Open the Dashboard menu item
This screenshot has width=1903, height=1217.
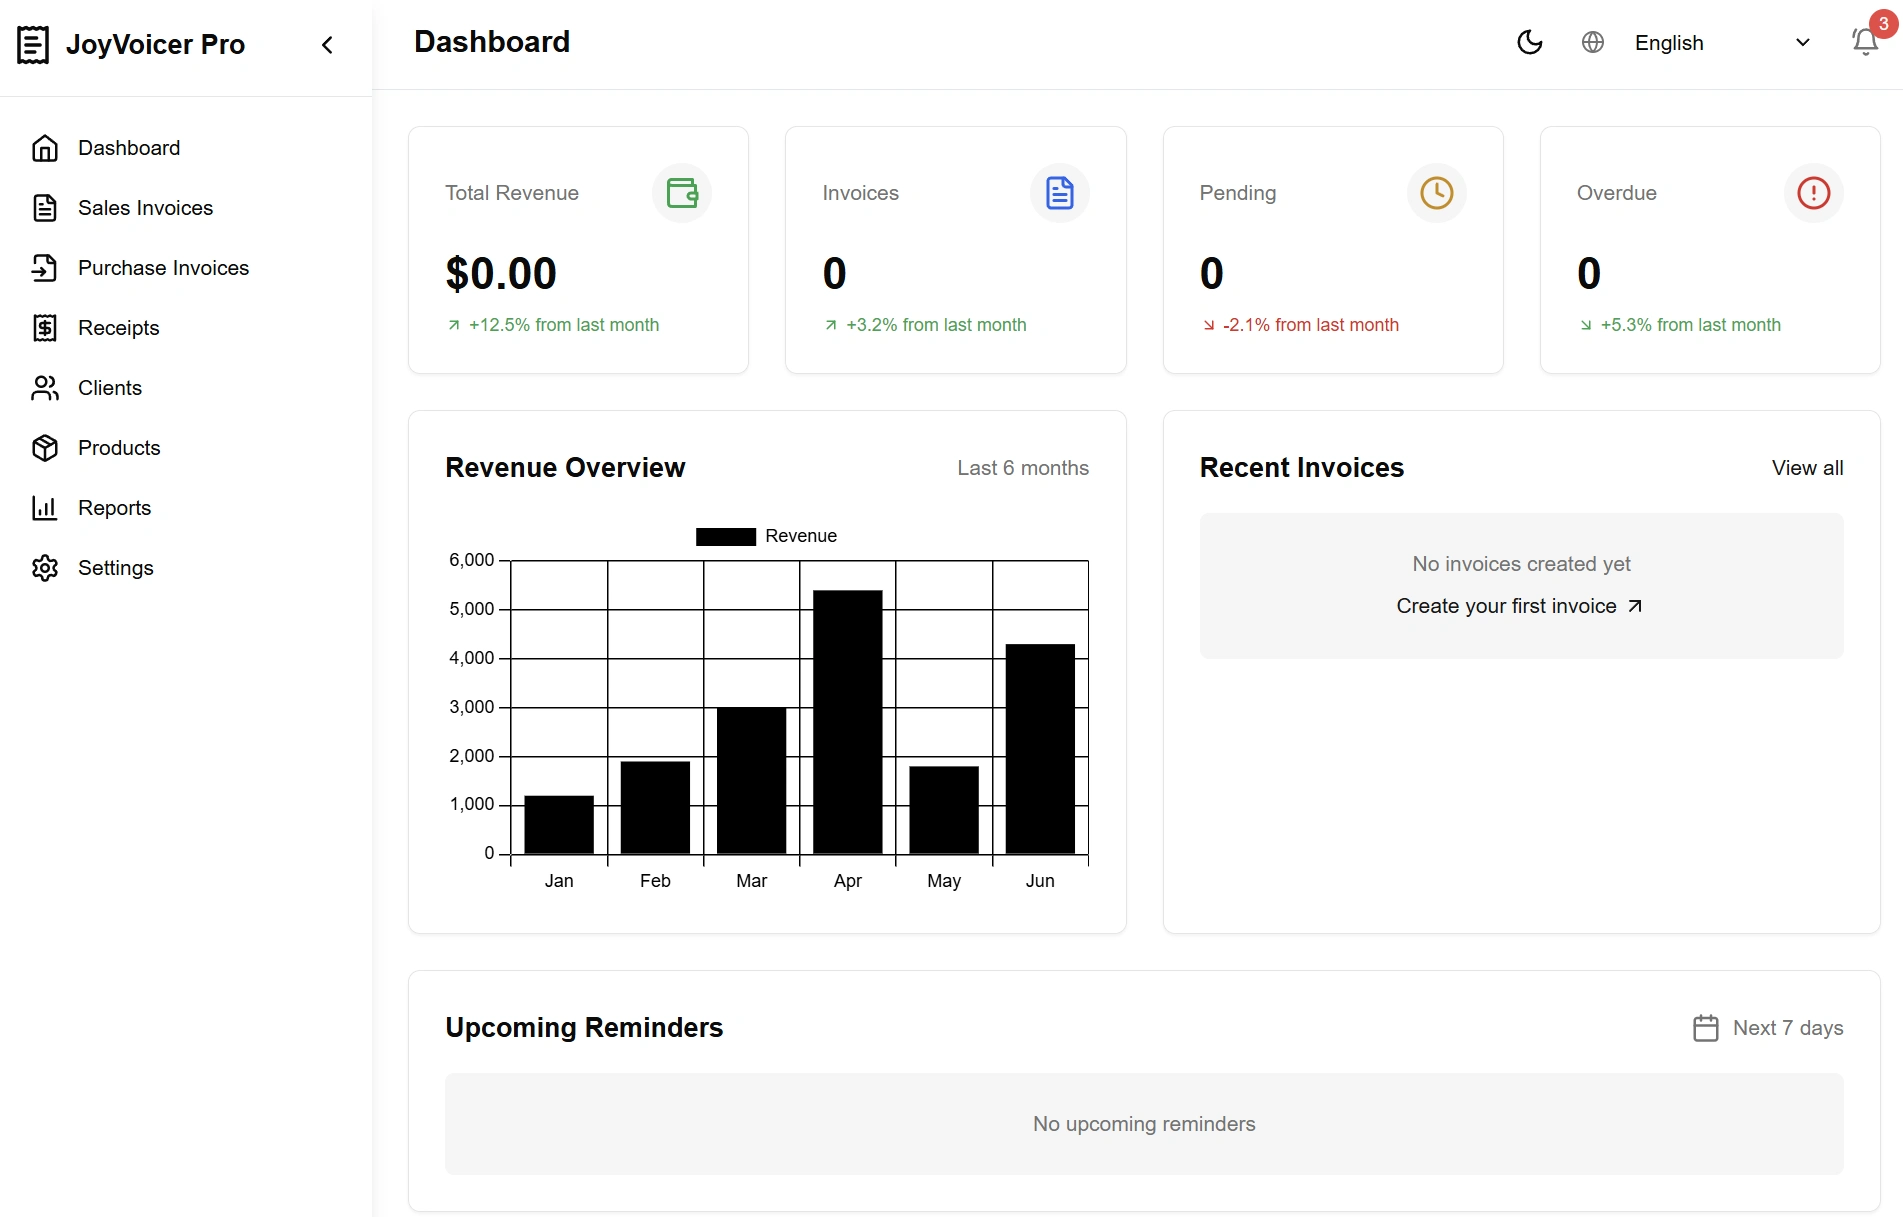coord(186,148)
